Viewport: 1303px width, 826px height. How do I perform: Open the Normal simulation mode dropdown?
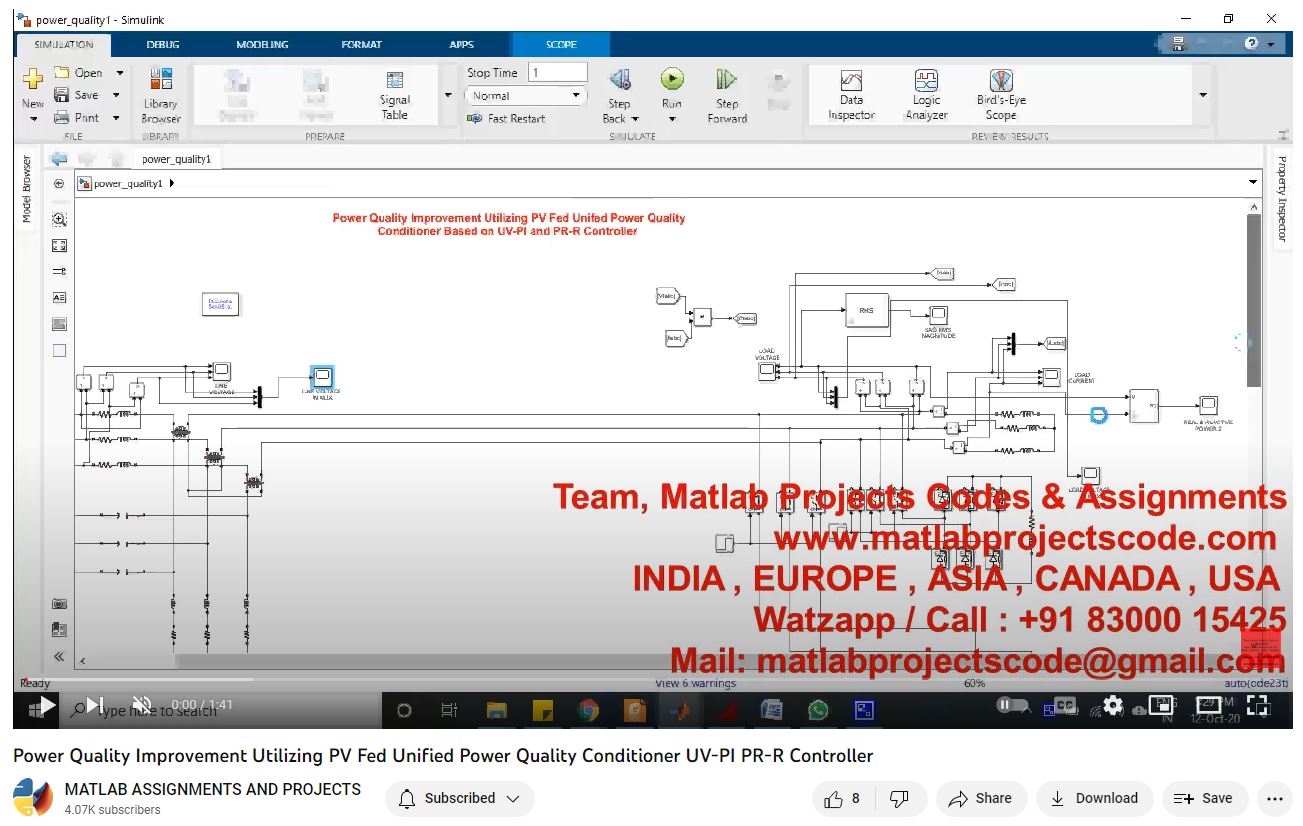pyautogui.click(x=525, y=96)
